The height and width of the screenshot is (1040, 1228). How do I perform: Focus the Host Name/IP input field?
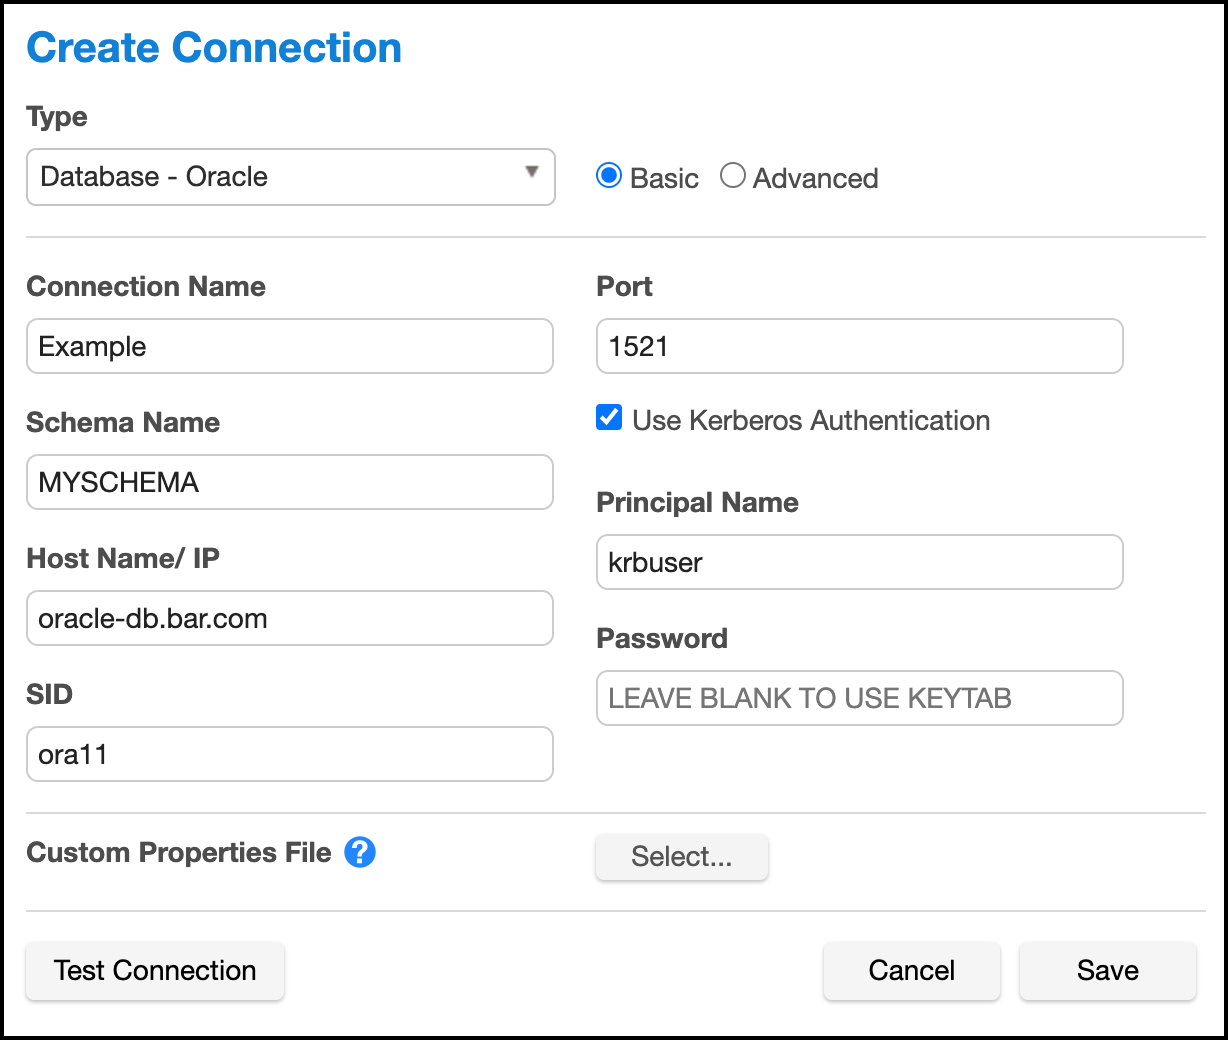click(x=290, y=618)
